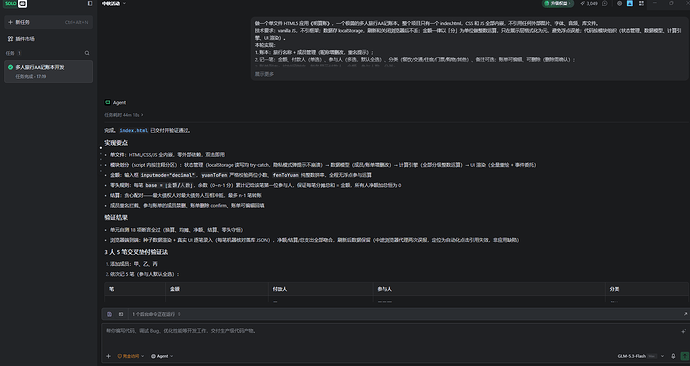Click the first row's 笔 table header

111,289
